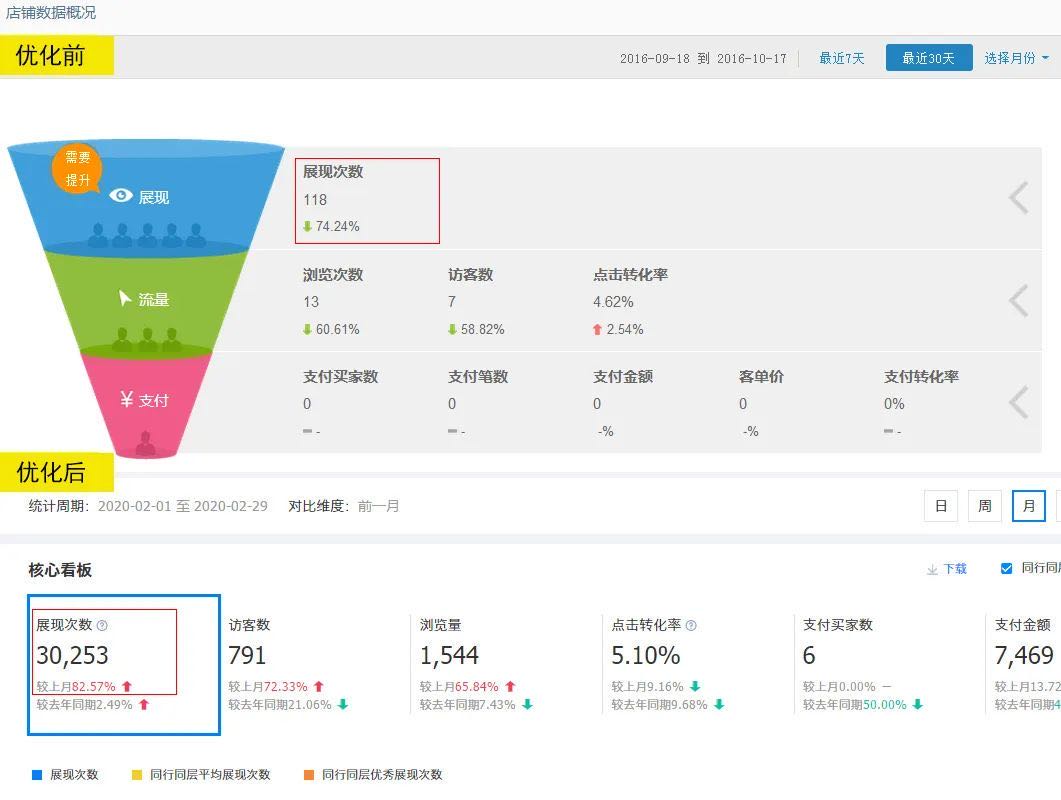Click the 支付买家数 label in the funnel row

(x=340, y=376)
